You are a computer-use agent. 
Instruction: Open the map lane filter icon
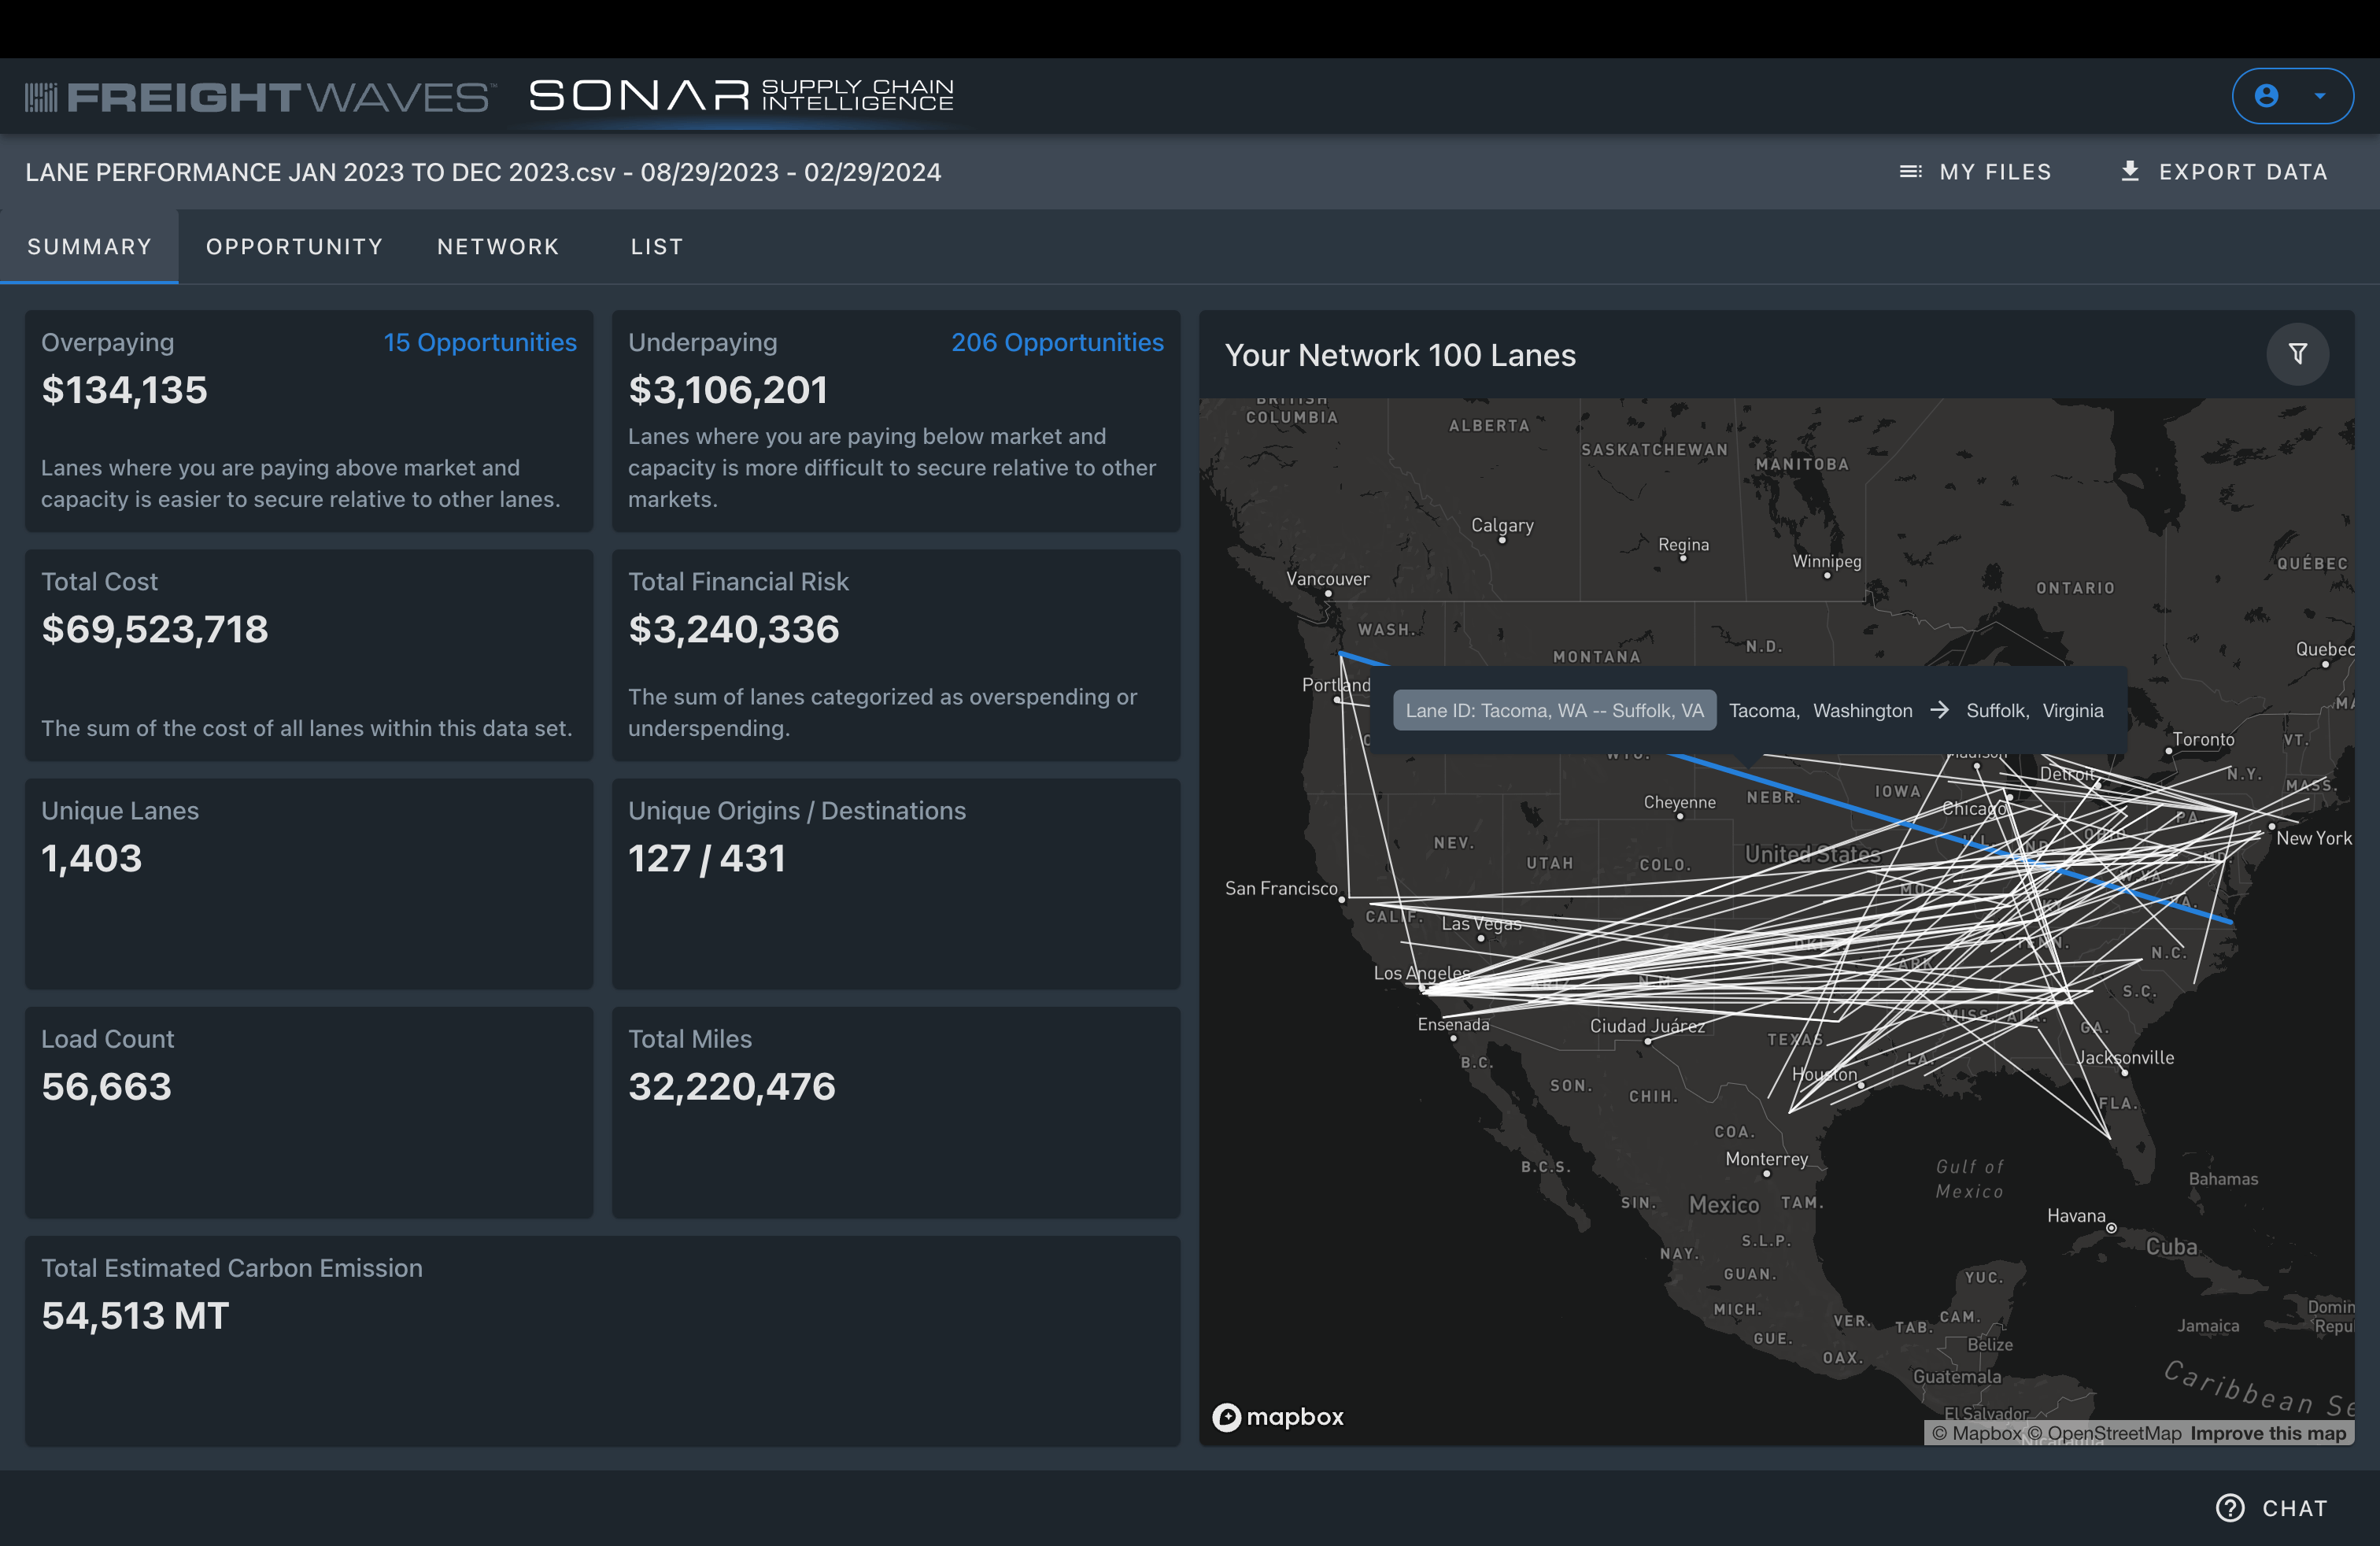pyautogui.click(x=2298, y=354)
